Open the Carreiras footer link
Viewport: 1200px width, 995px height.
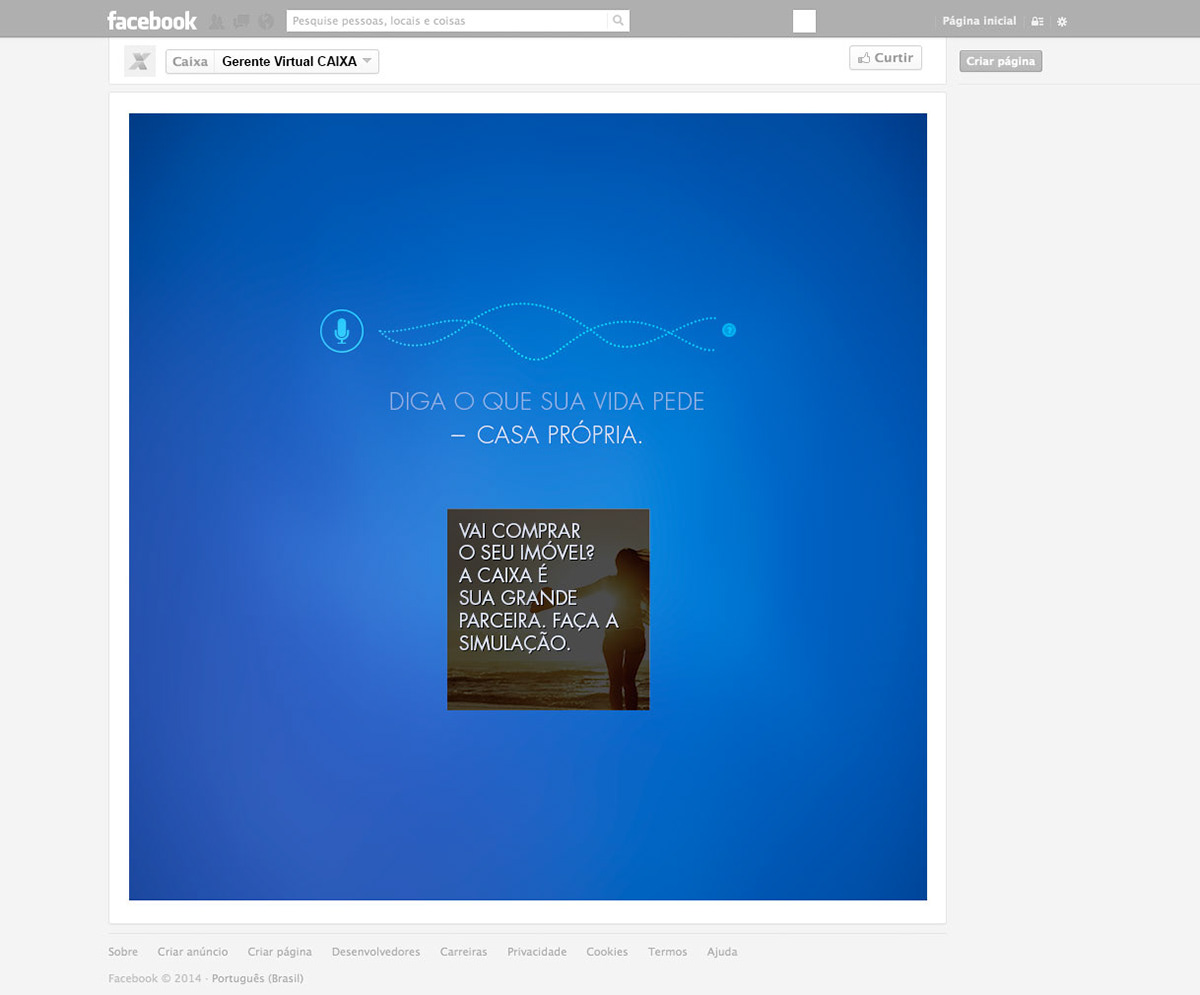click(463, 952)
